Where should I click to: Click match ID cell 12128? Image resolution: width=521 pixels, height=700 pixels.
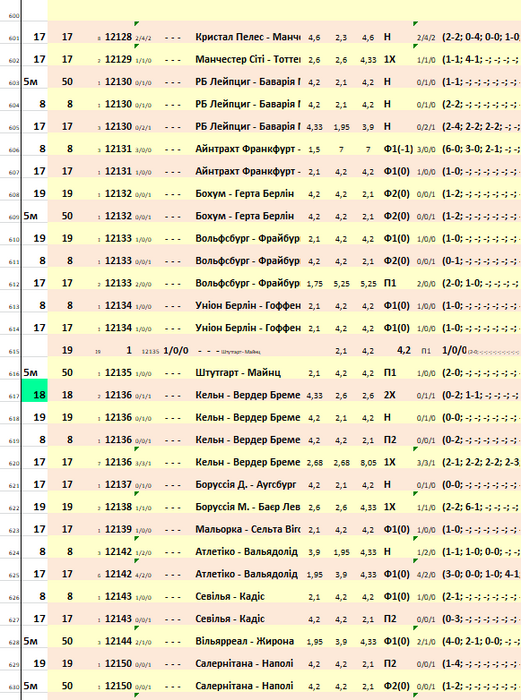click(118, 37)
